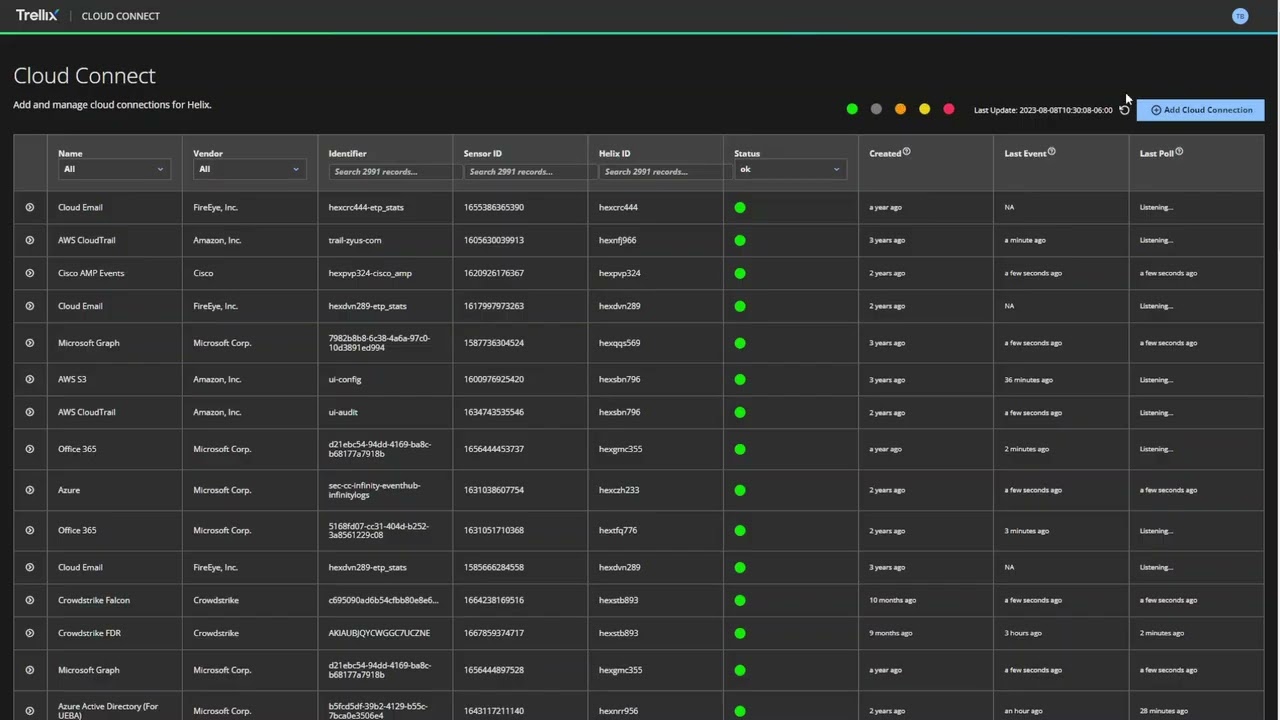Sort by the Last Poll column header
Screen dimensions: 1280x720
point(1157,153)
